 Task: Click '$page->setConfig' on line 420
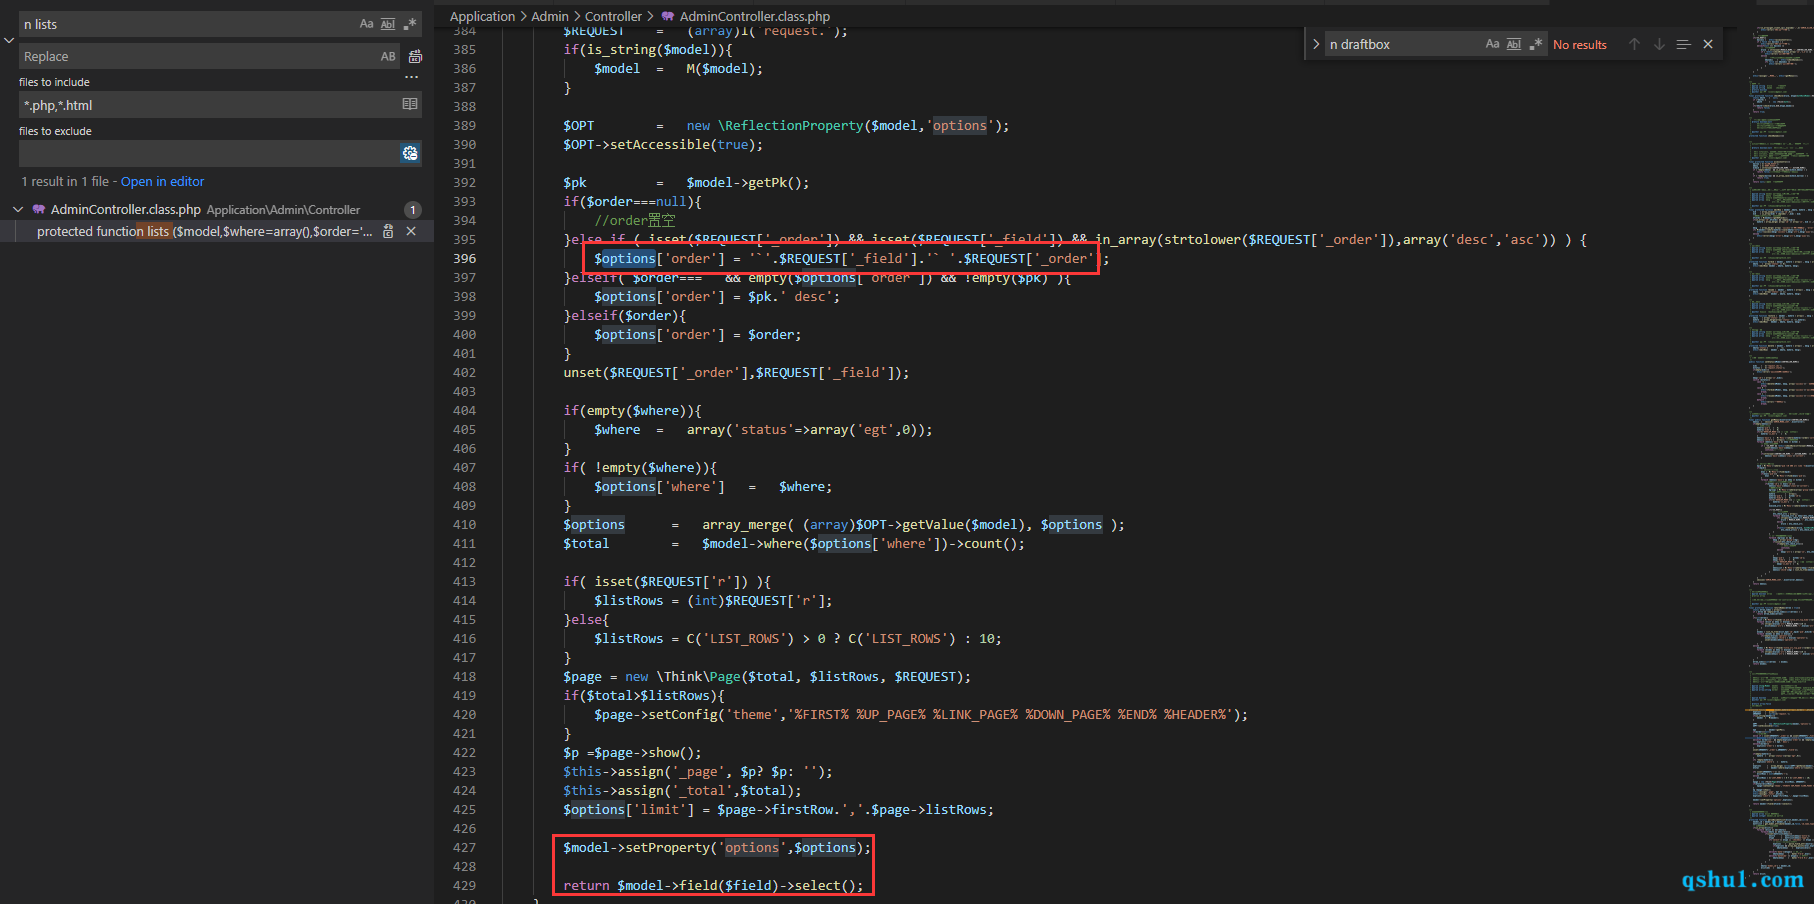[x=655, y=715]
